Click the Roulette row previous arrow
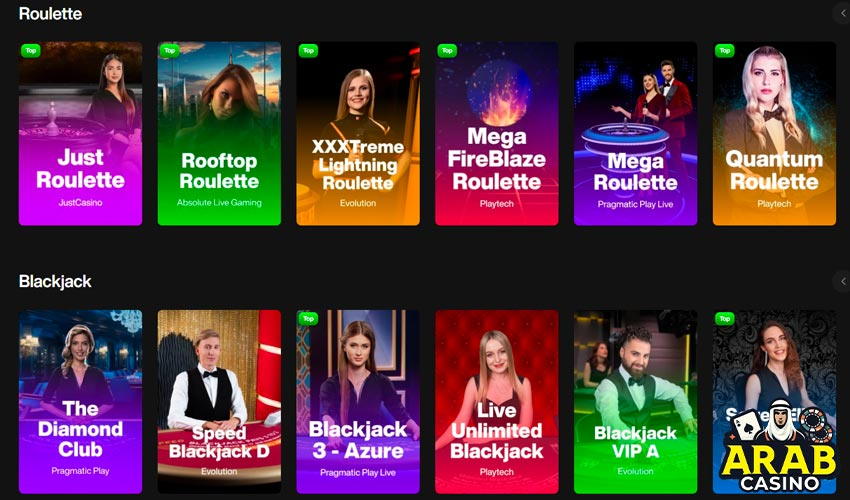 [x=842, y=14]
